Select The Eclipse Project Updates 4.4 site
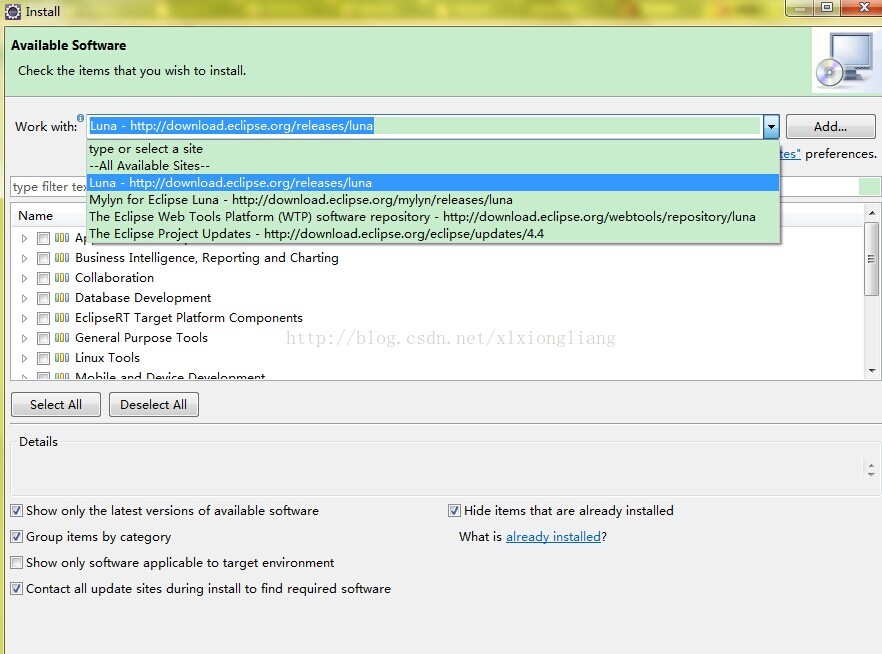 click(x=433, y=233)
